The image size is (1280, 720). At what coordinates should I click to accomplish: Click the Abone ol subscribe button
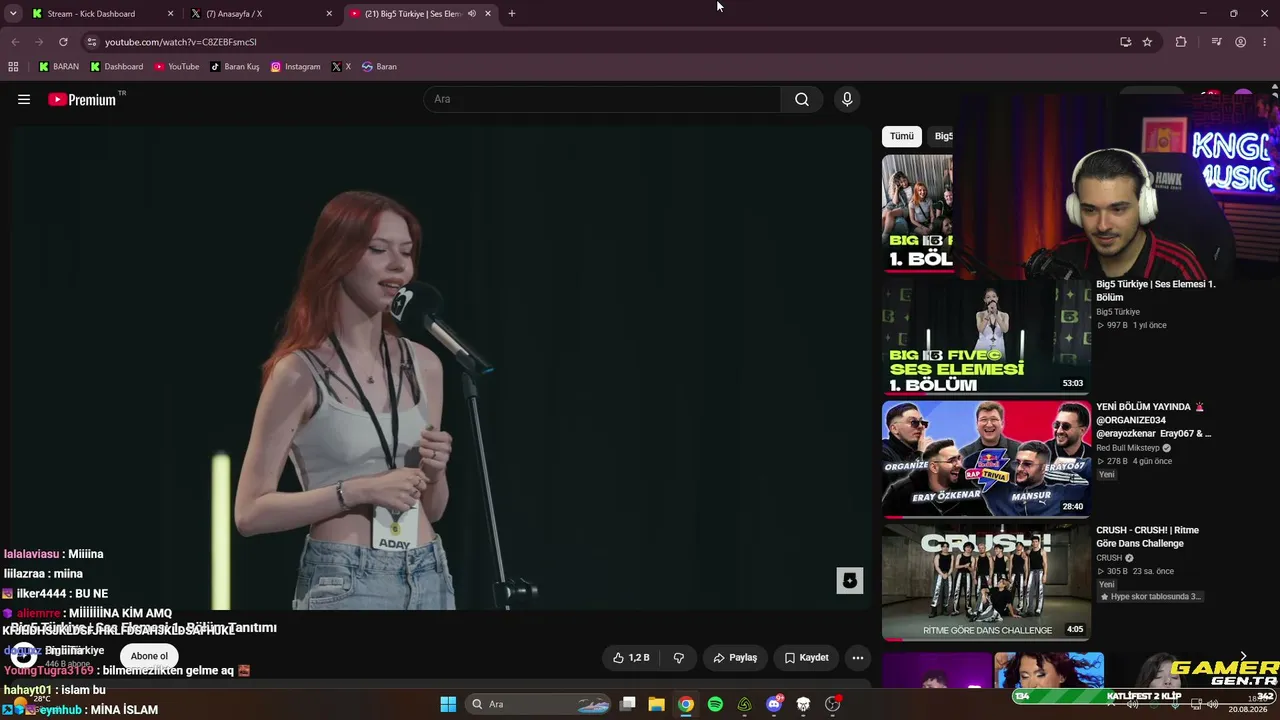tap(149, 656)
